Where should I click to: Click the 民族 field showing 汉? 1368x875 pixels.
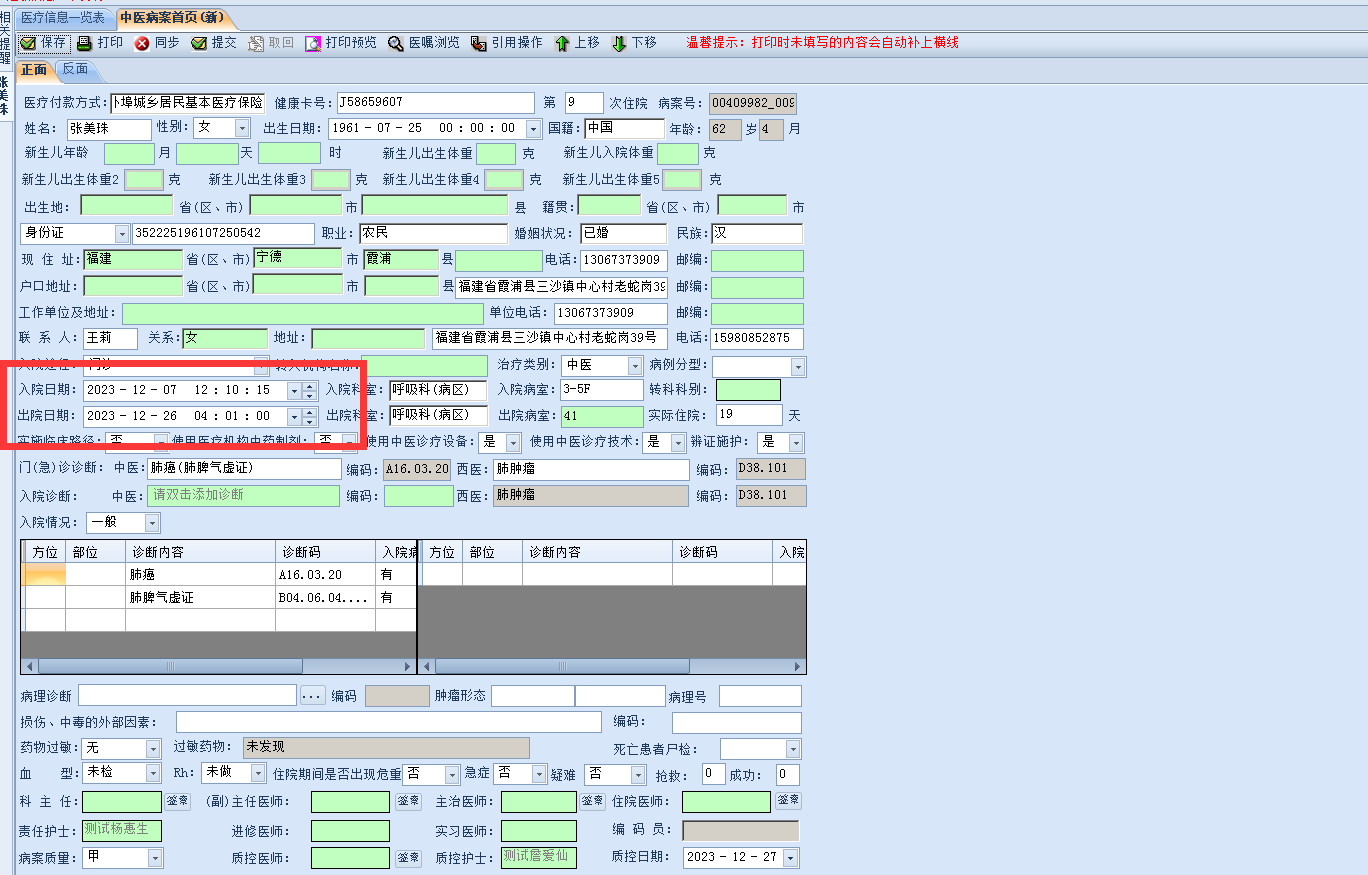click(x=756, y=233)
